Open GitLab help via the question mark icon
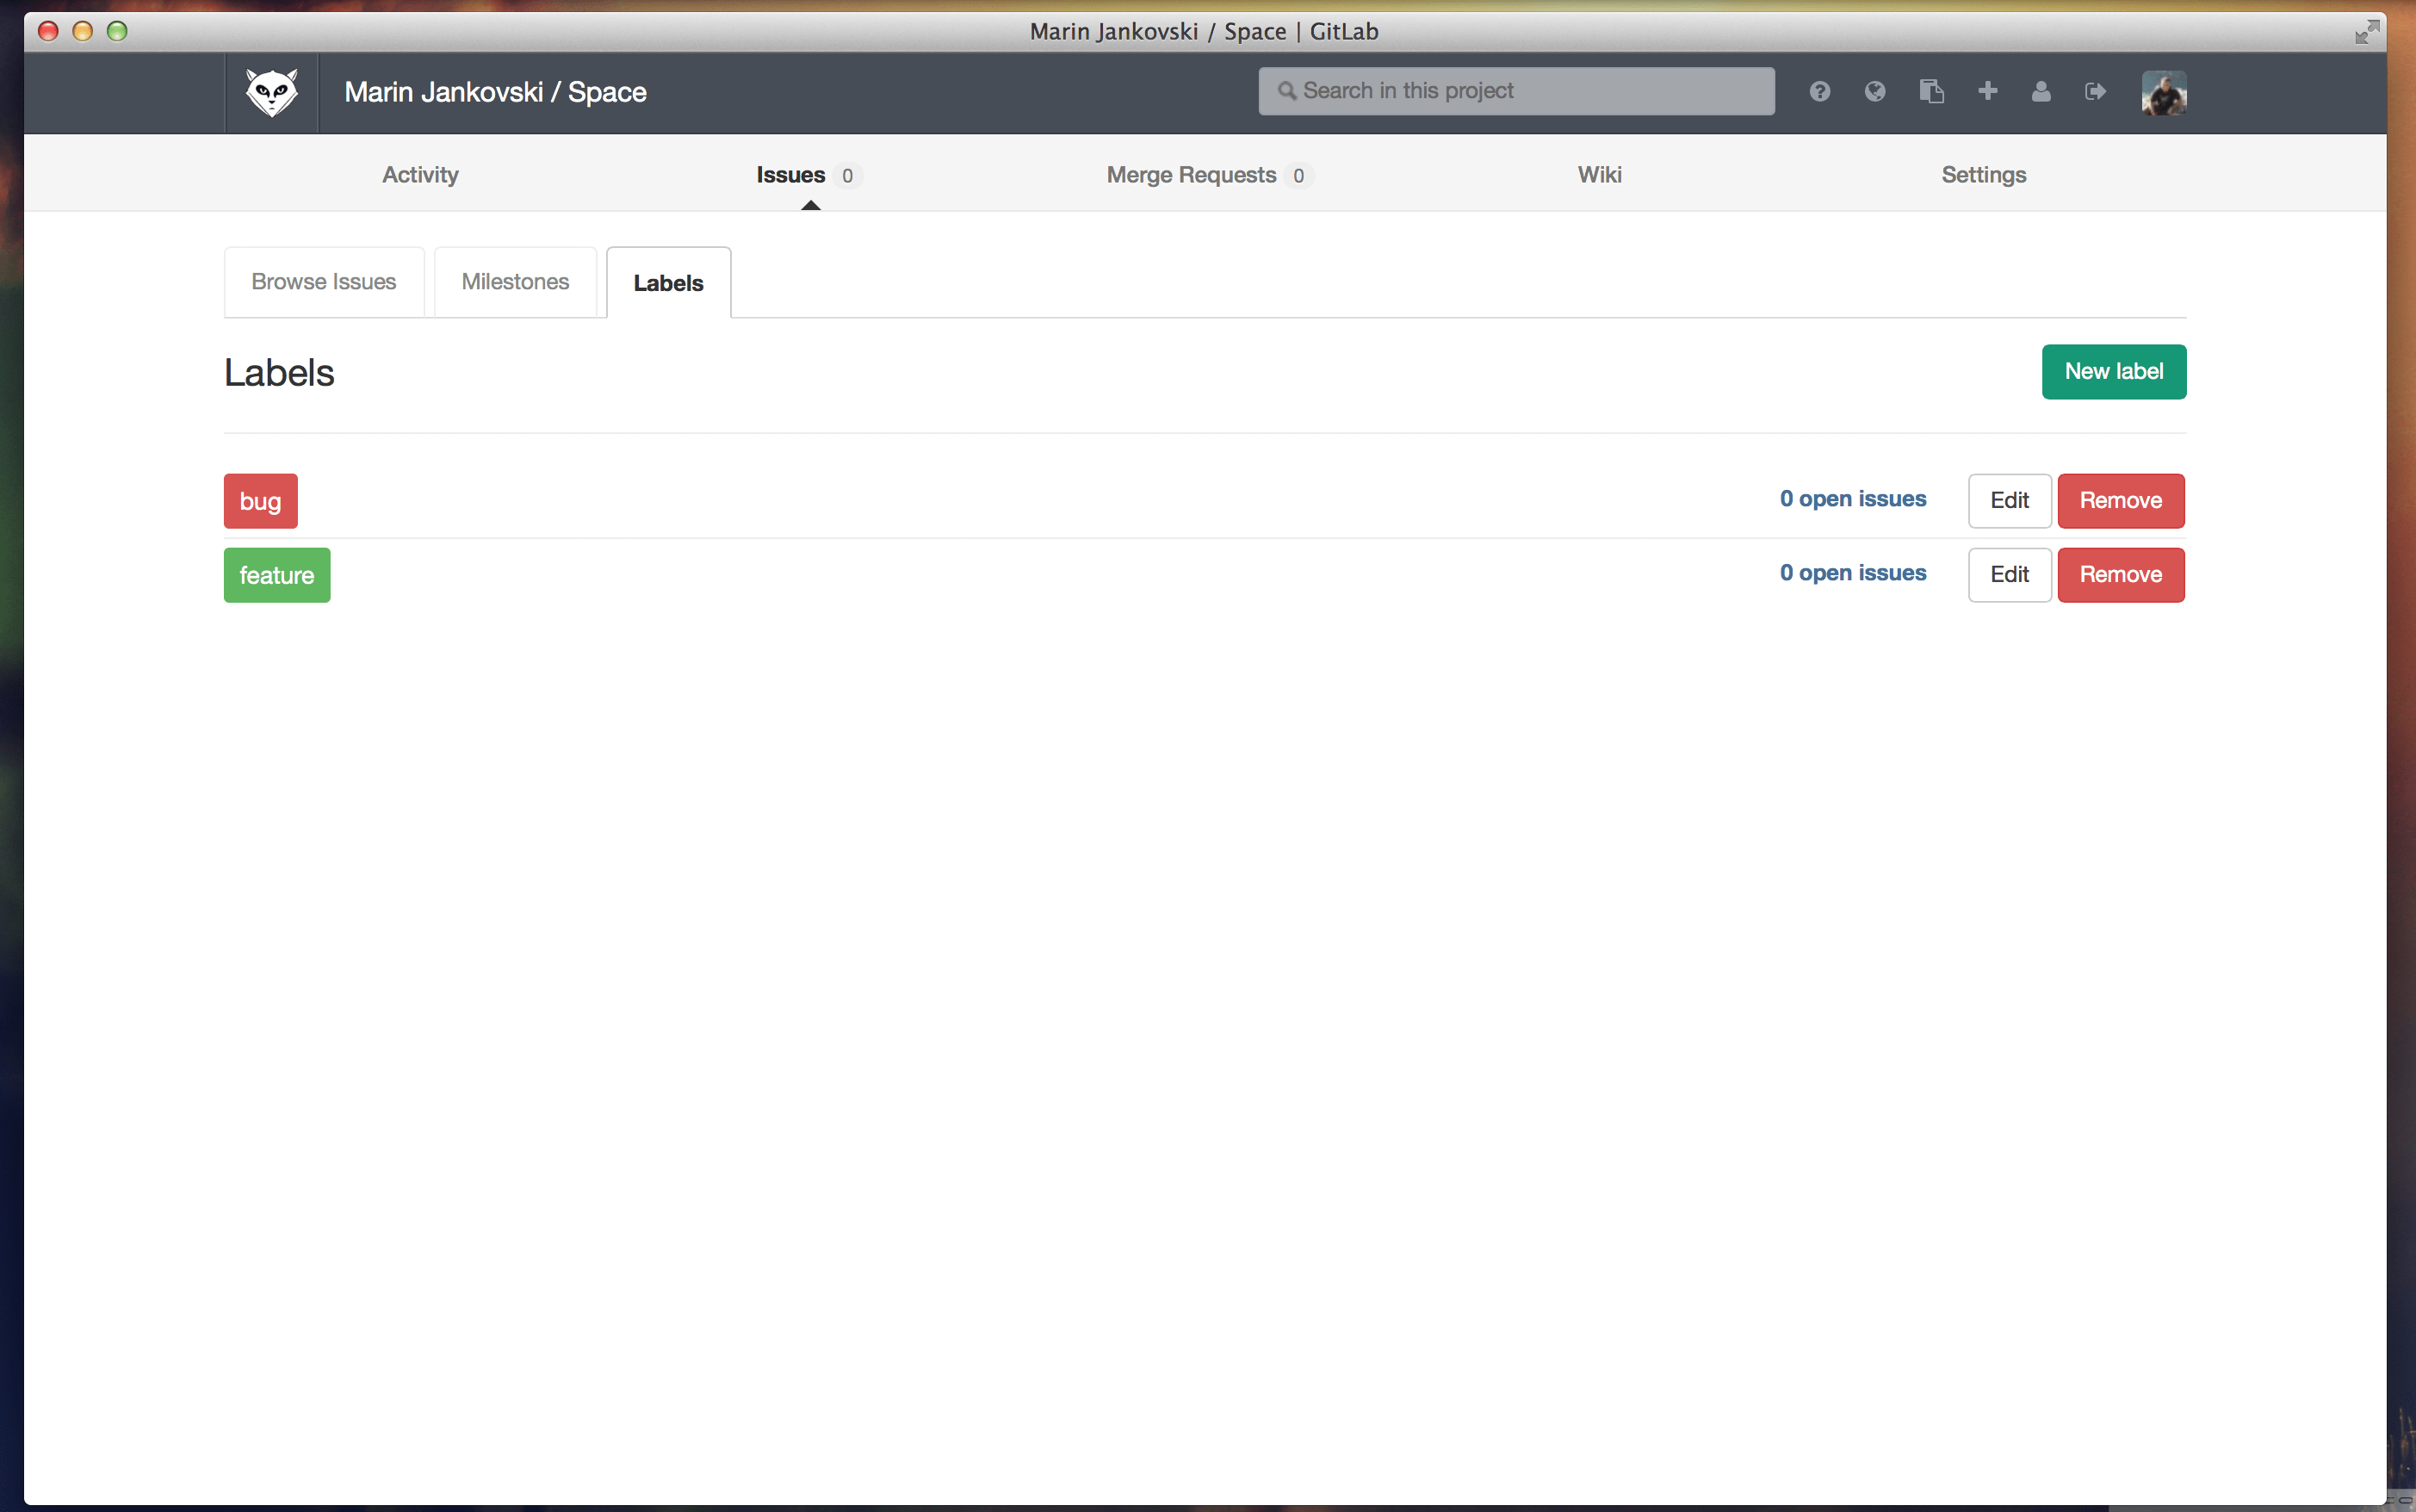 (1819, 91)
